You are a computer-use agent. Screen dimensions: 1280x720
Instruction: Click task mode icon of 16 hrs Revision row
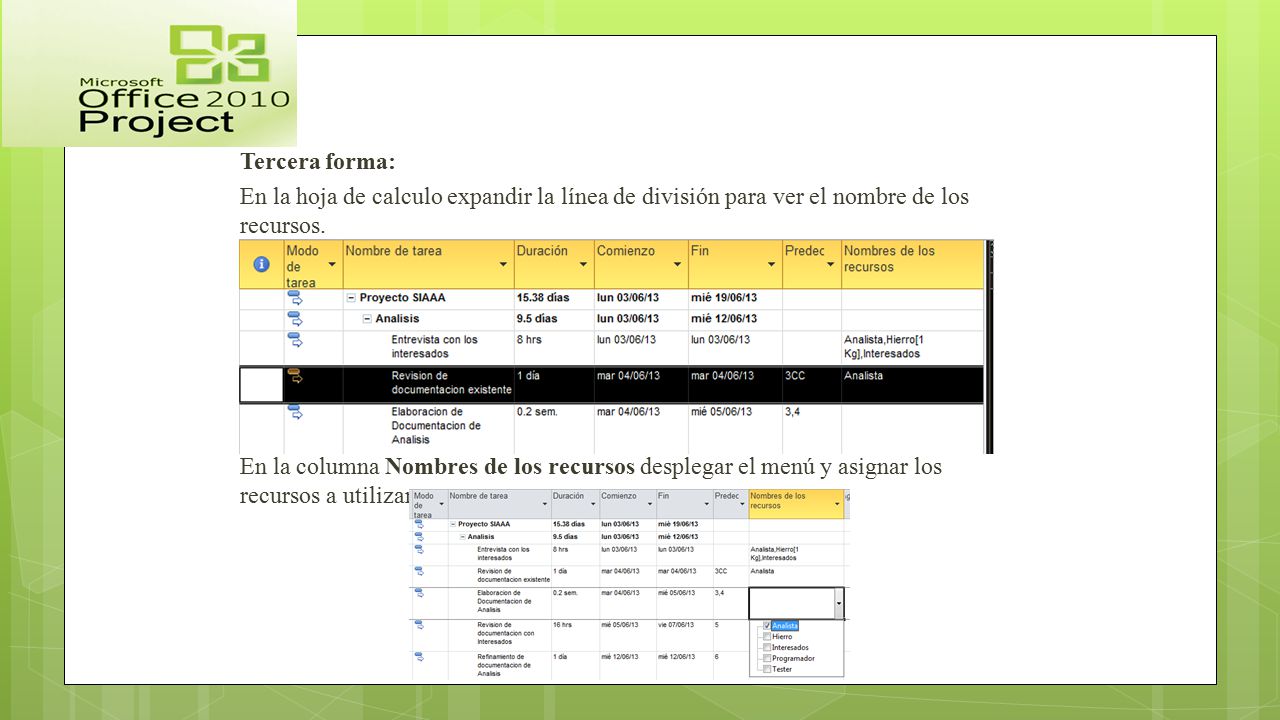click(419, 625)
